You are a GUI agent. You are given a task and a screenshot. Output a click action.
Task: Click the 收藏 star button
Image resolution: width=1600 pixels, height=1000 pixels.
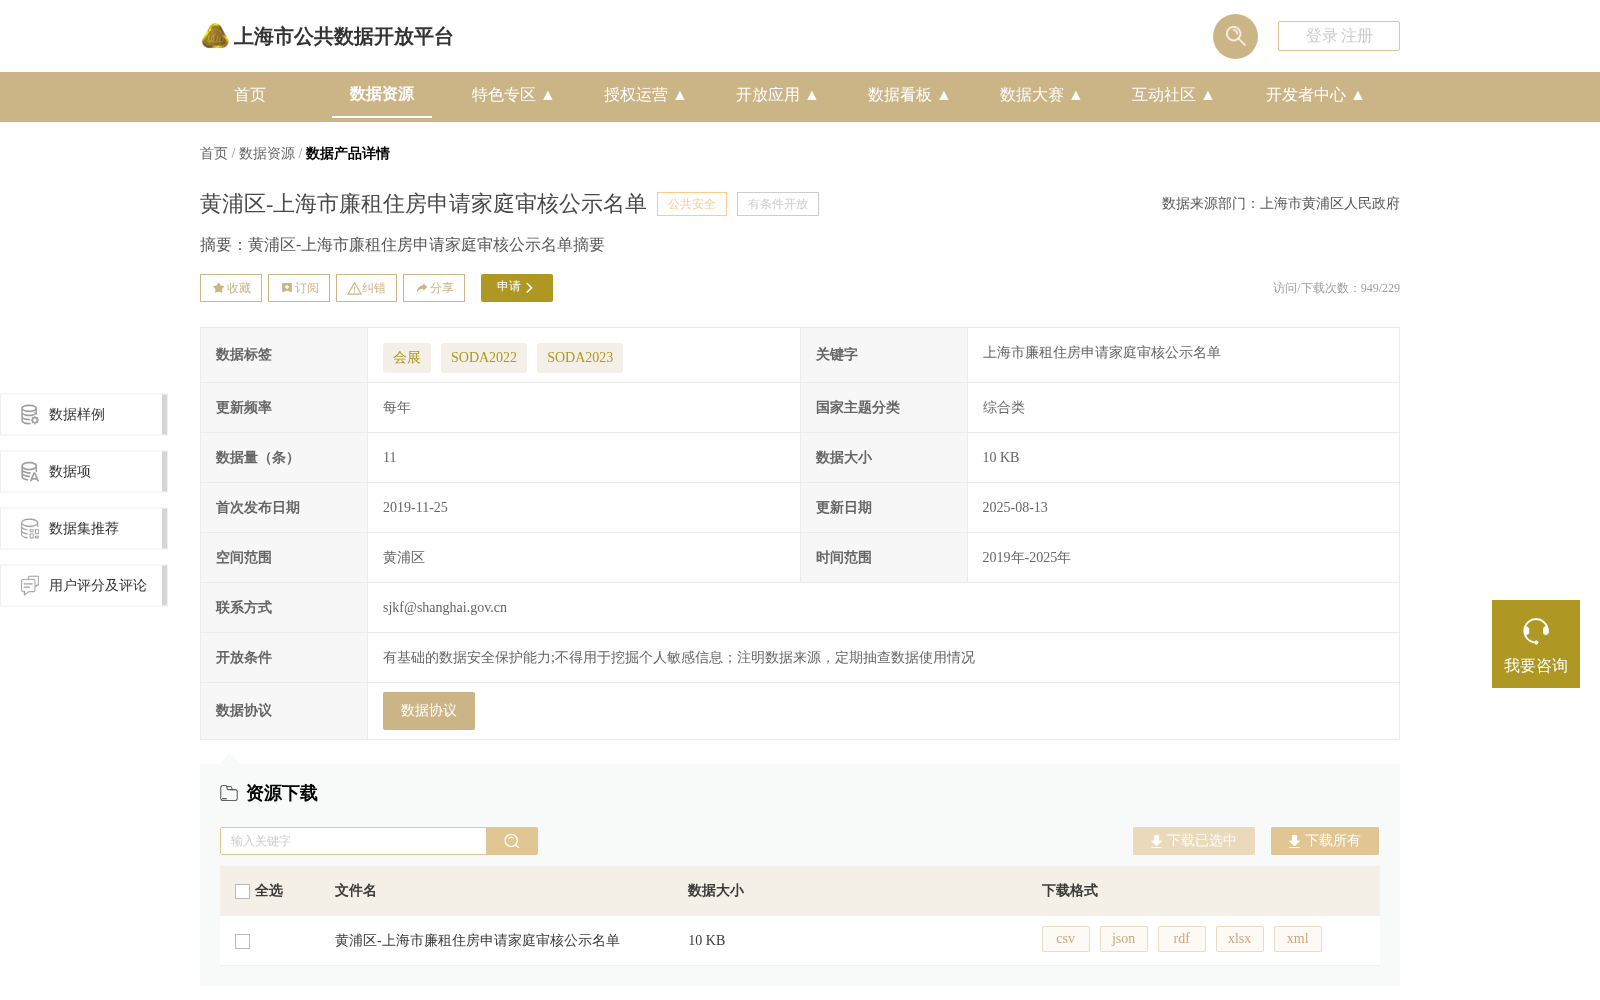231,288
